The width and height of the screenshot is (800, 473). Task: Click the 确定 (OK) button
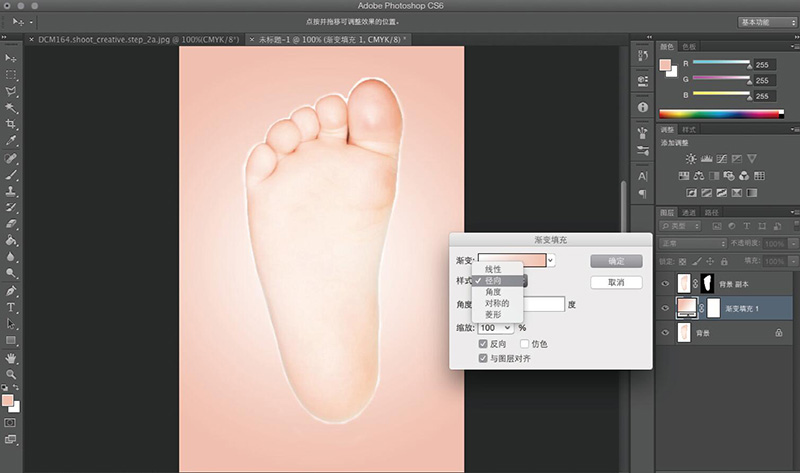tap(615, 261)
